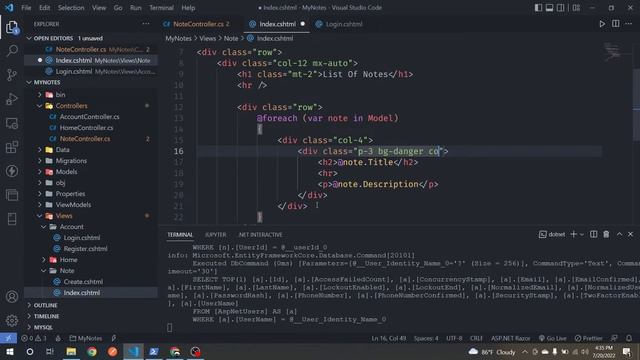Click Spaces: 4 indentation setting
The width and height of the screenshot is (640, 360).
(x=426, y=338)
